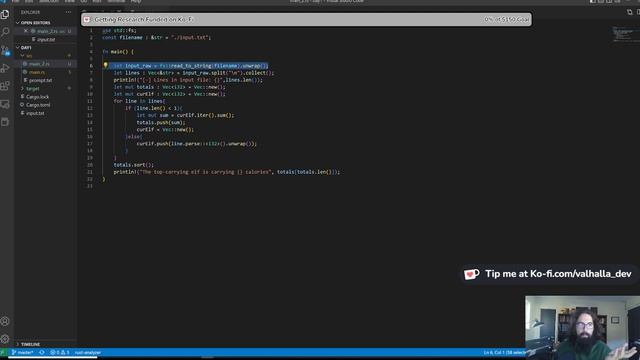Open the Remote Explorer activity bar icon
Screen dimensions: 640x360
5,104
